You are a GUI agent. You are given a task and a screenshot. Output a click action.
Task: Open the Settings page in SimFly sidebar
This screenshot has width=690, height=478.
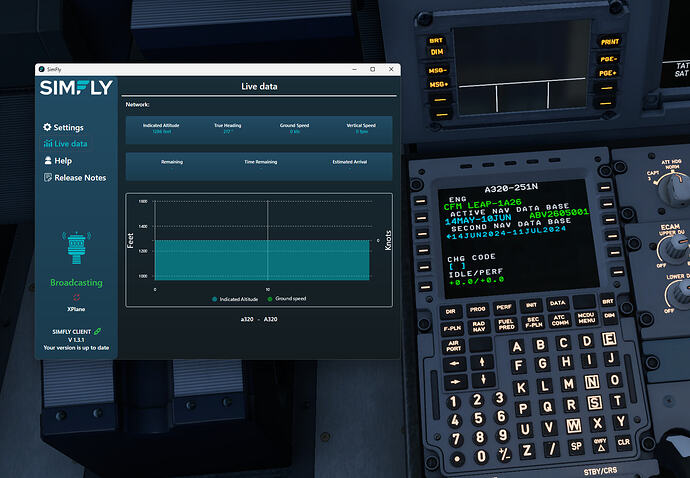(x=63, y=127)
